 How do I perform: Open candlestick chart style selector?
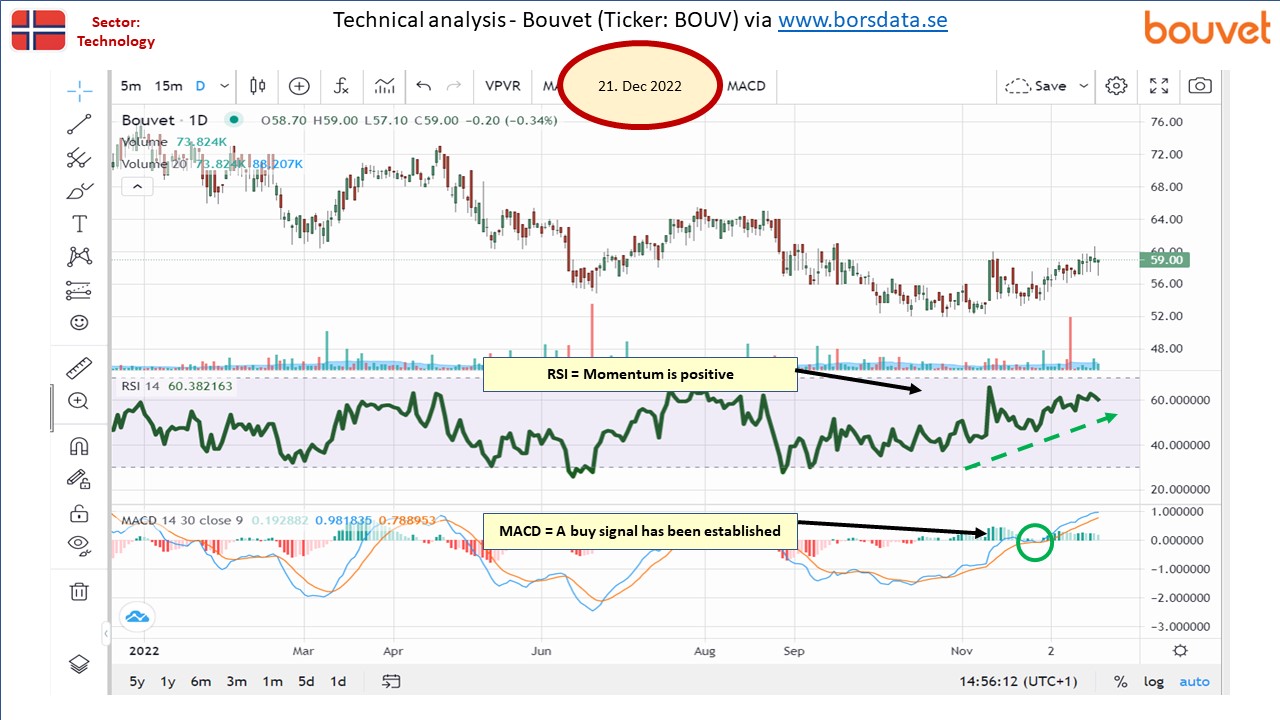tap(258, 86)
